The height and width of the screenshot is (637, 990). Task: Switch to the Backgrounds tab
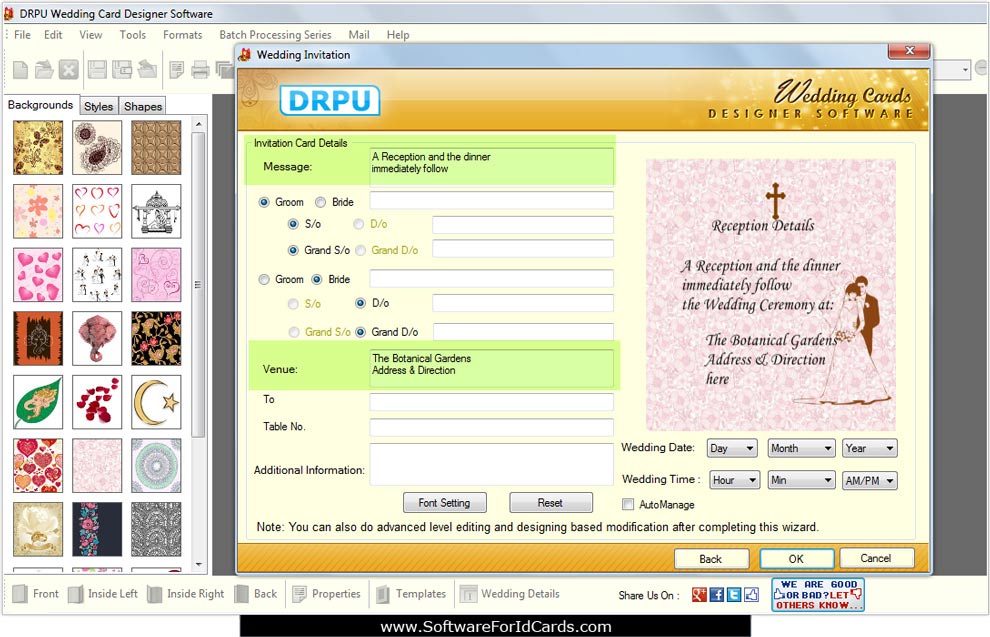point(40,105)
